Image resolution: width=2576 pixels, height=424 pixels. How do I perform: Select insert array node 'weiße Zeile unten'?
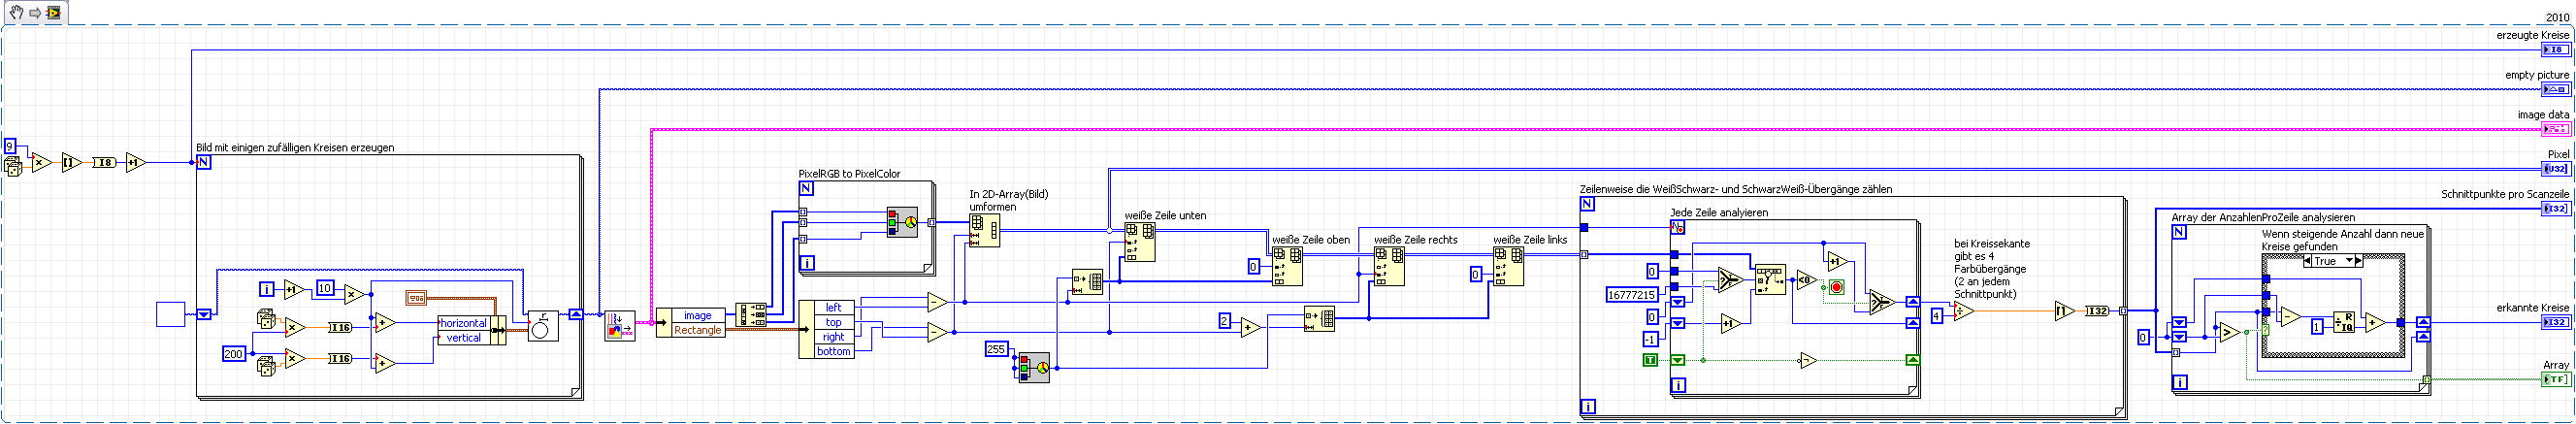point(1140,243)
